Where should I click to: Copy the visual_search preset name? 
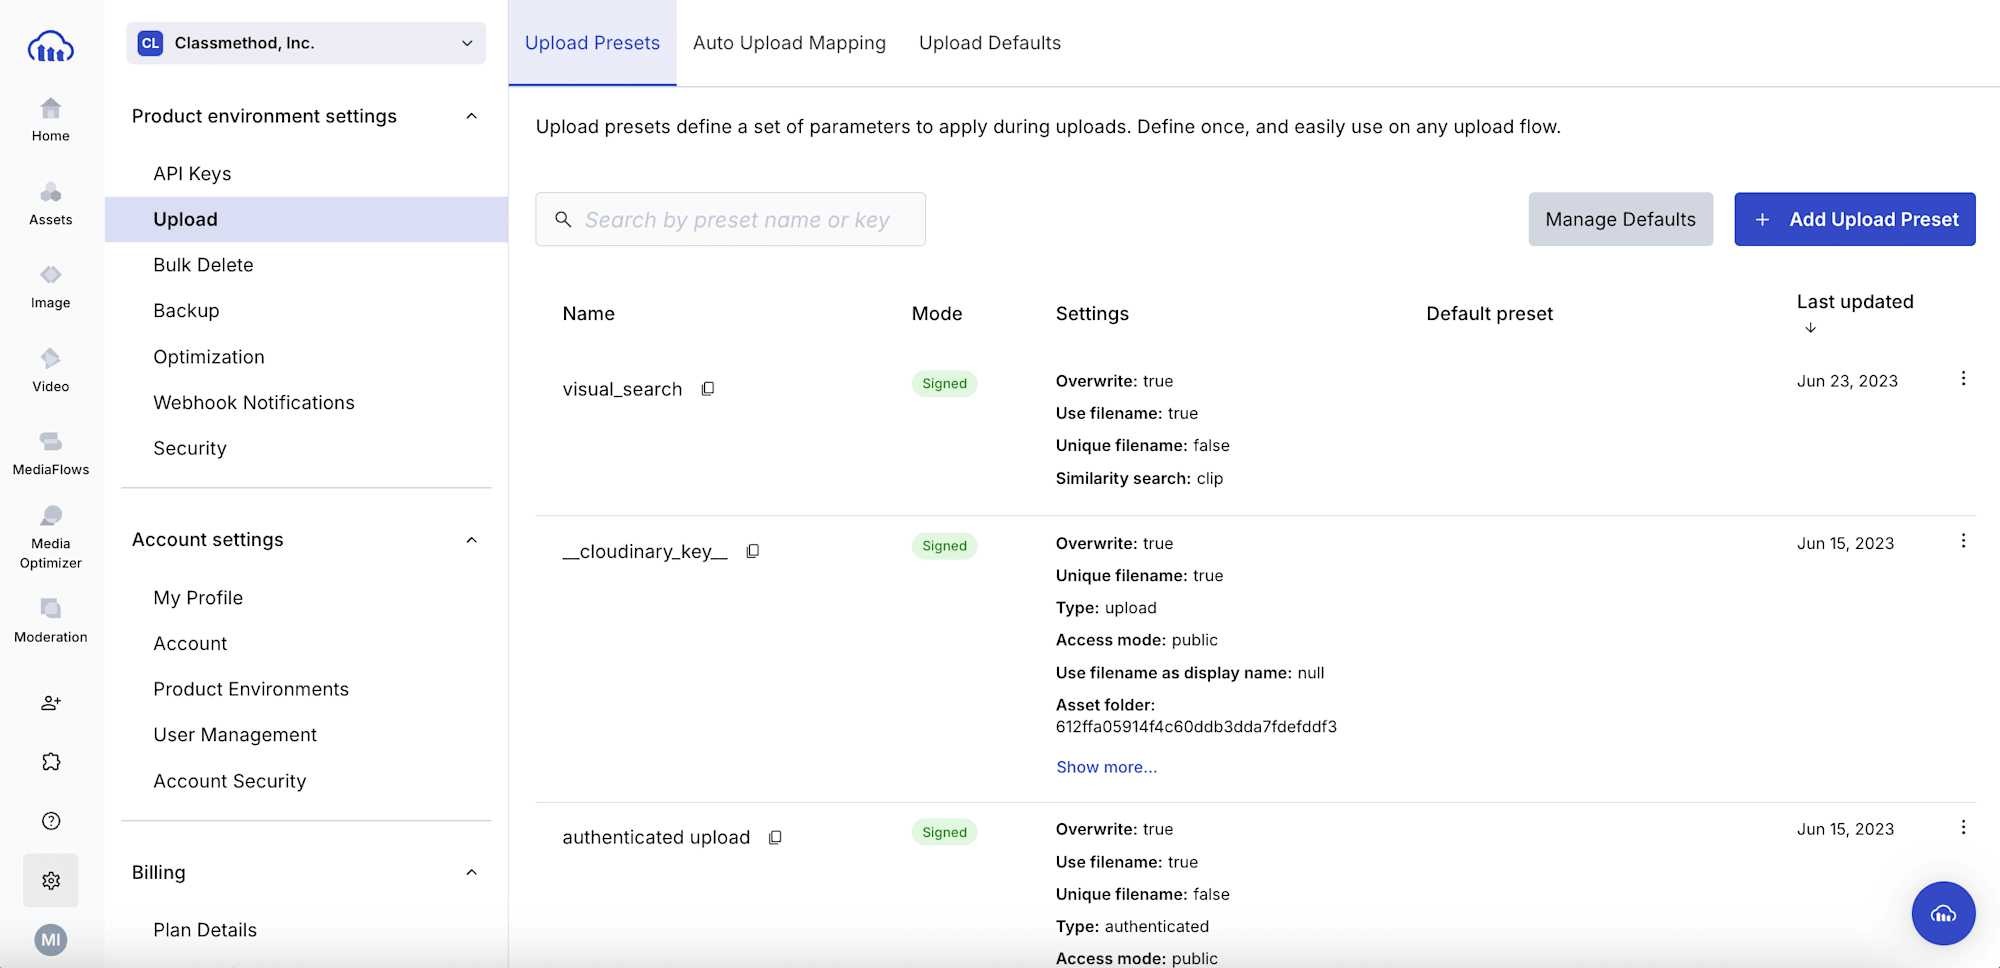(708, 389)
